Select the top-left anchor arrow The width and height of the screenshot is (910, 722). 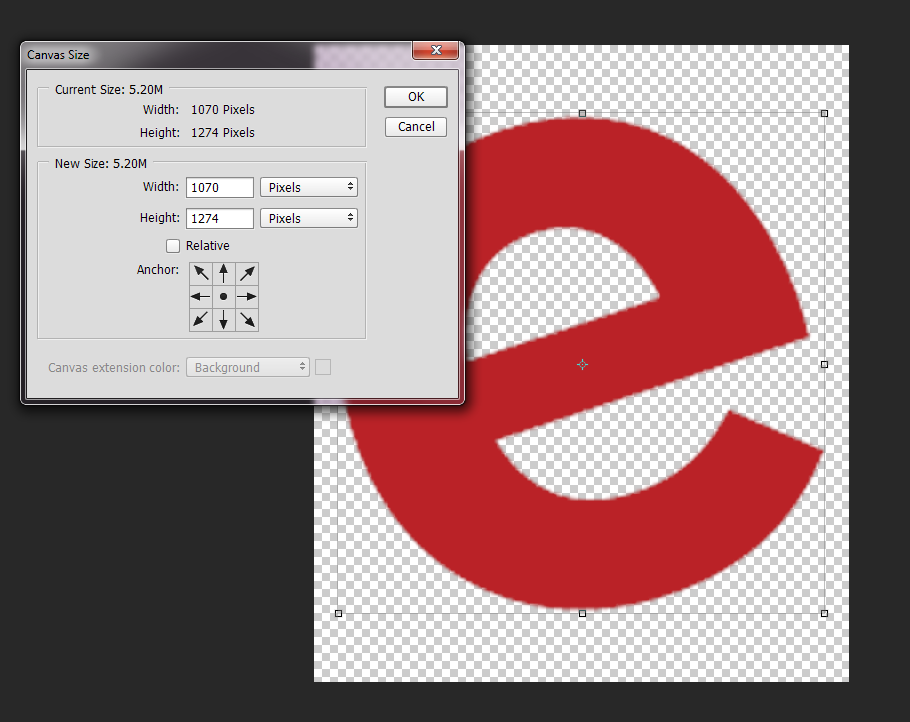[199, 272]
